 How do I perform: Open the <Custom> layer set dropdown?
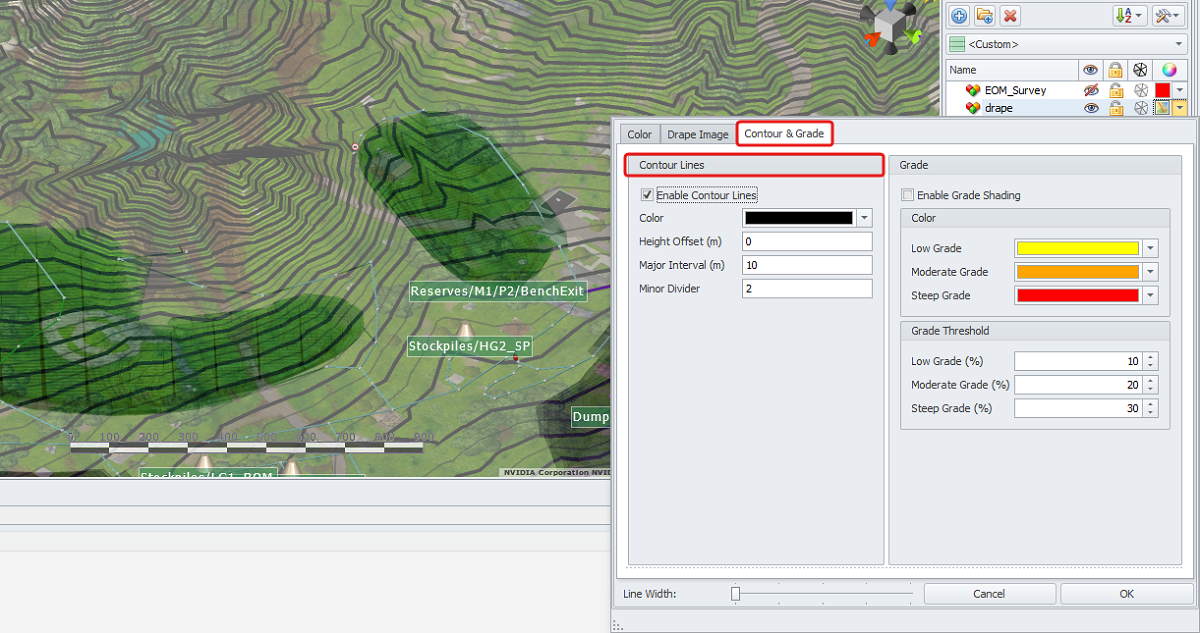click(x=1179, y=44)
